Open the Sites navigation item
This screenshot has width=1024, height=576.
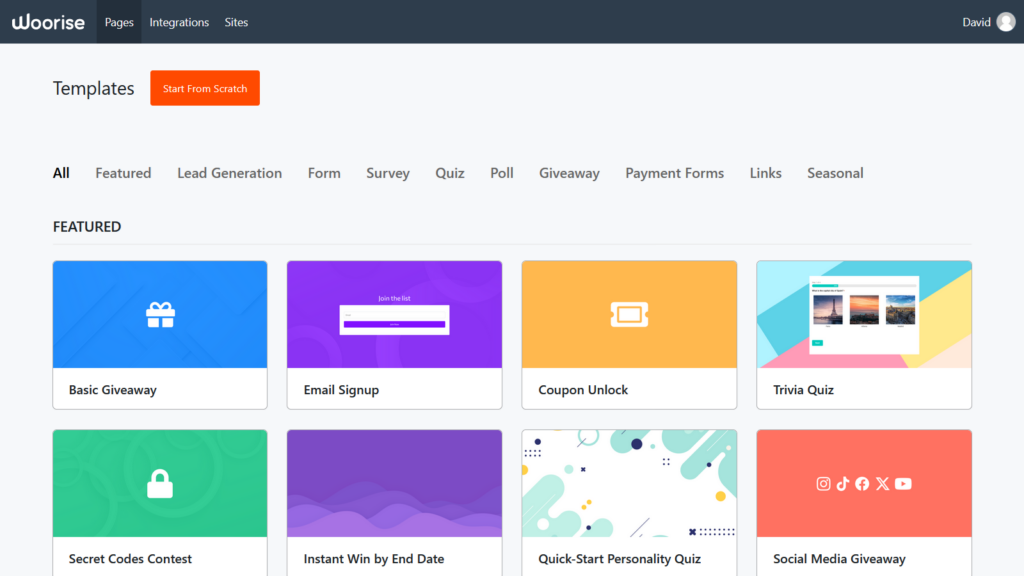pos(236,21)
